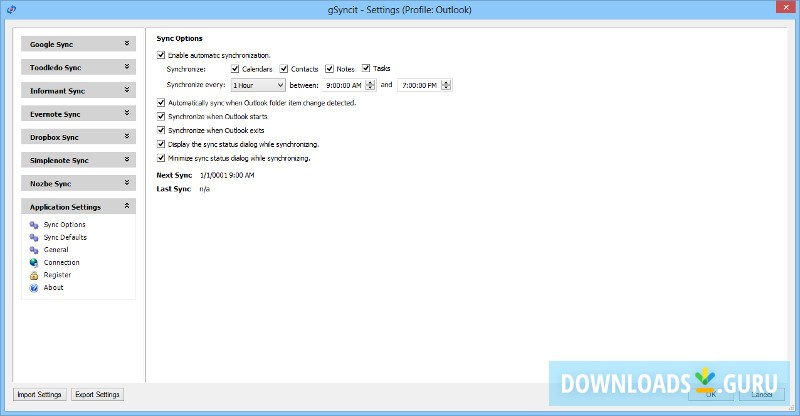Click the General settings icon
800x416 pixels.
click(34, 250)
